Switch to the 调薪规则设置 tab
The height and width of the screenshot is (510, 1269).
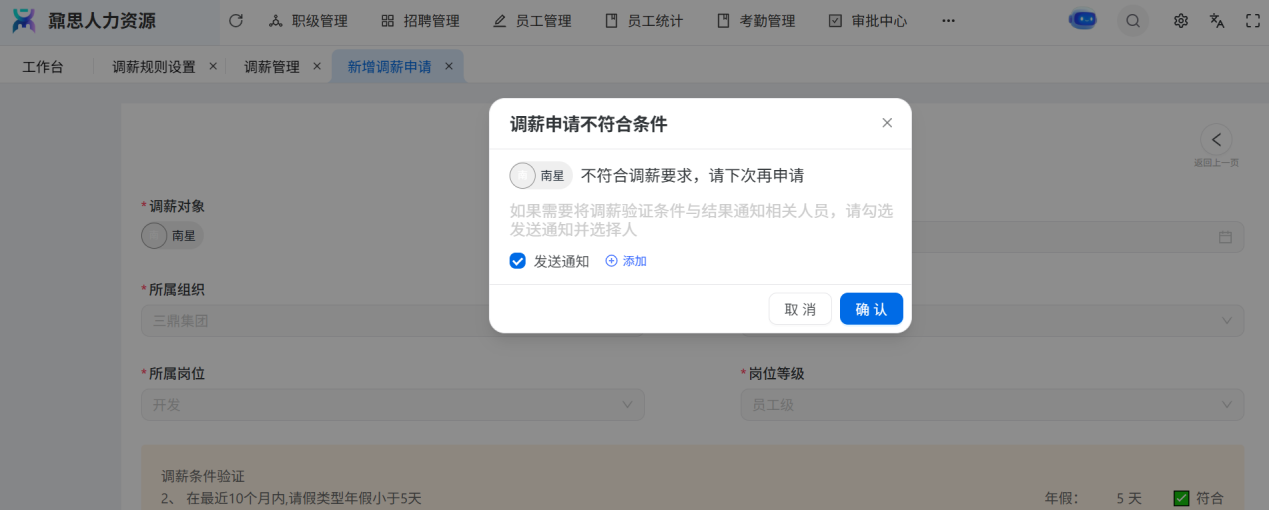point(153,67)
